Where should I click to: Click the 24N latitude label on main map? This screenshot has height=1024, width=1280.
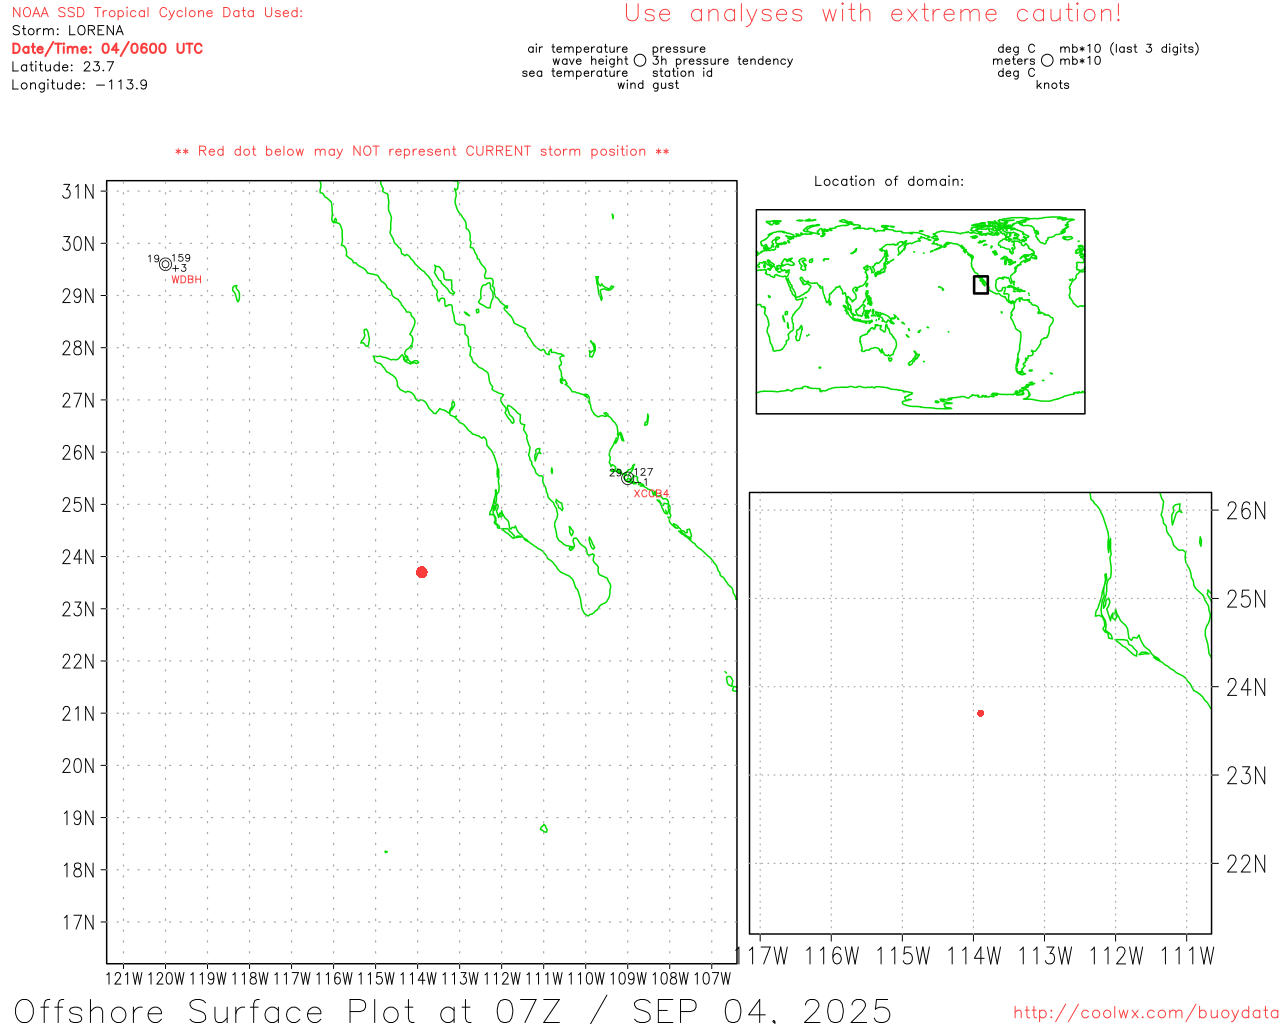[x=79, y=557]
